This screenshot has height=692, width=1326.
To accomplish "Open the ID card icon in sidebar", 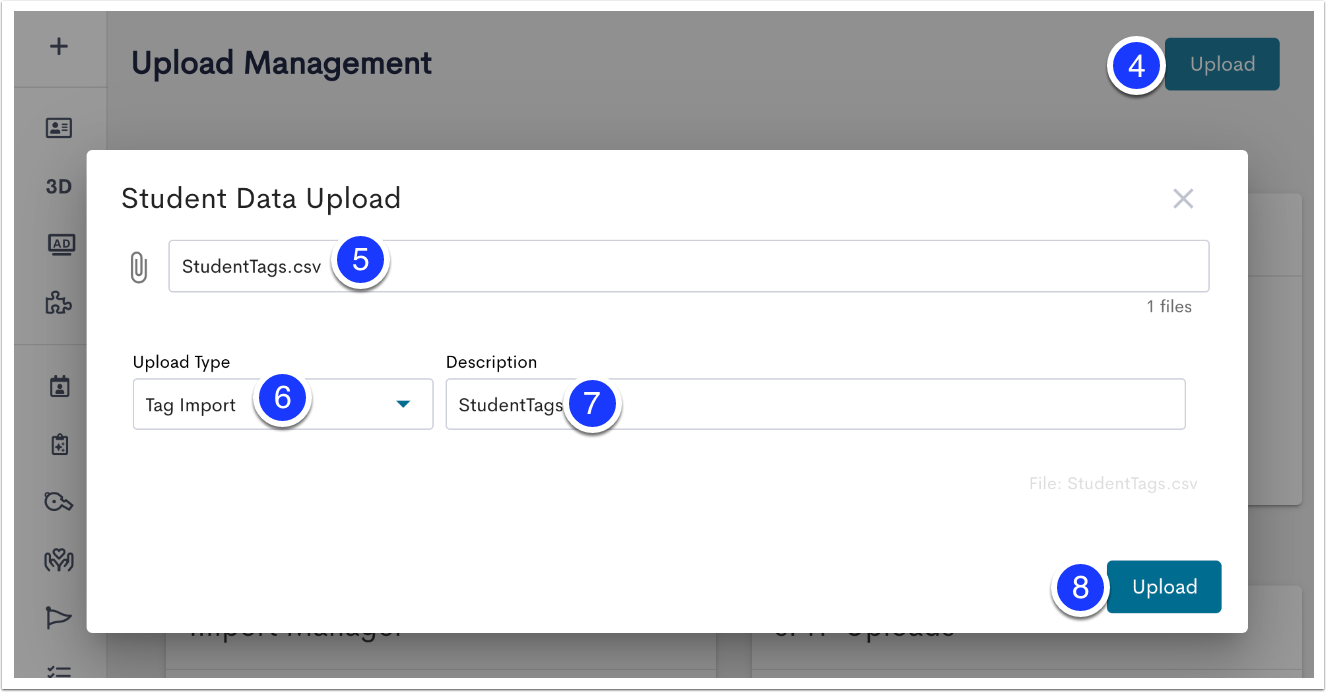I will pyautogui.click(x=59, y=128).
